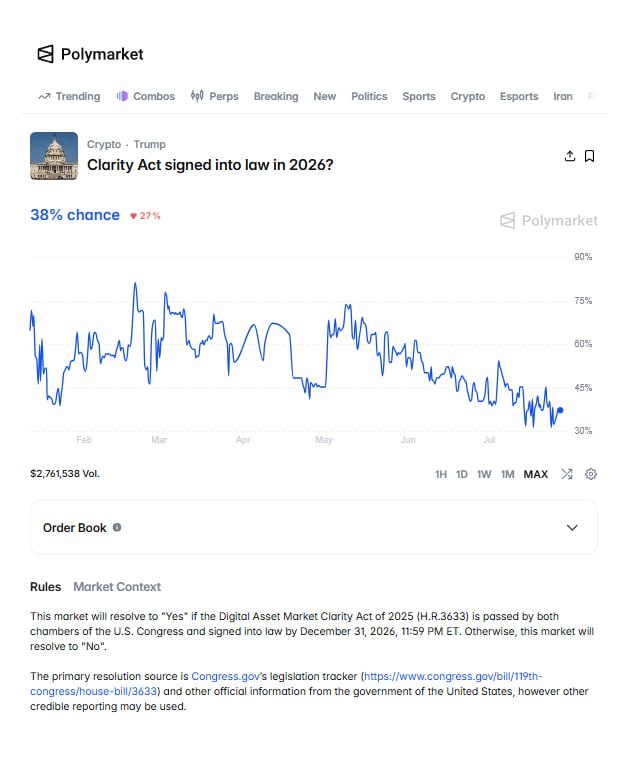Open the Congress.gov resolution source link

point(225,676)
